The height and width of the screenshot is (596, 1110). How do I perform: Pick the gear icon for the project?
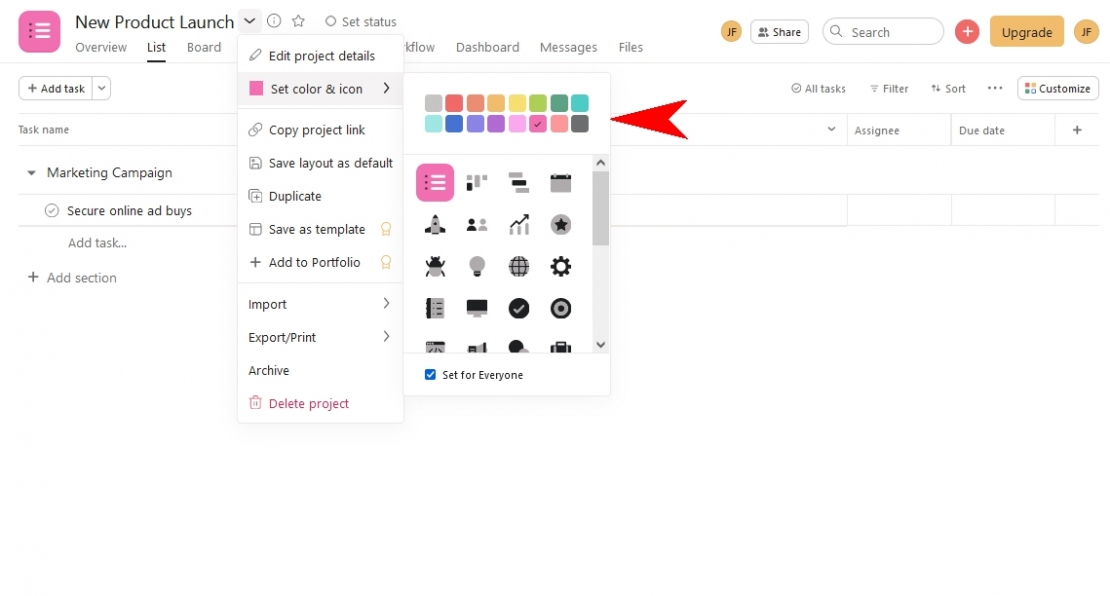point(560,266)
